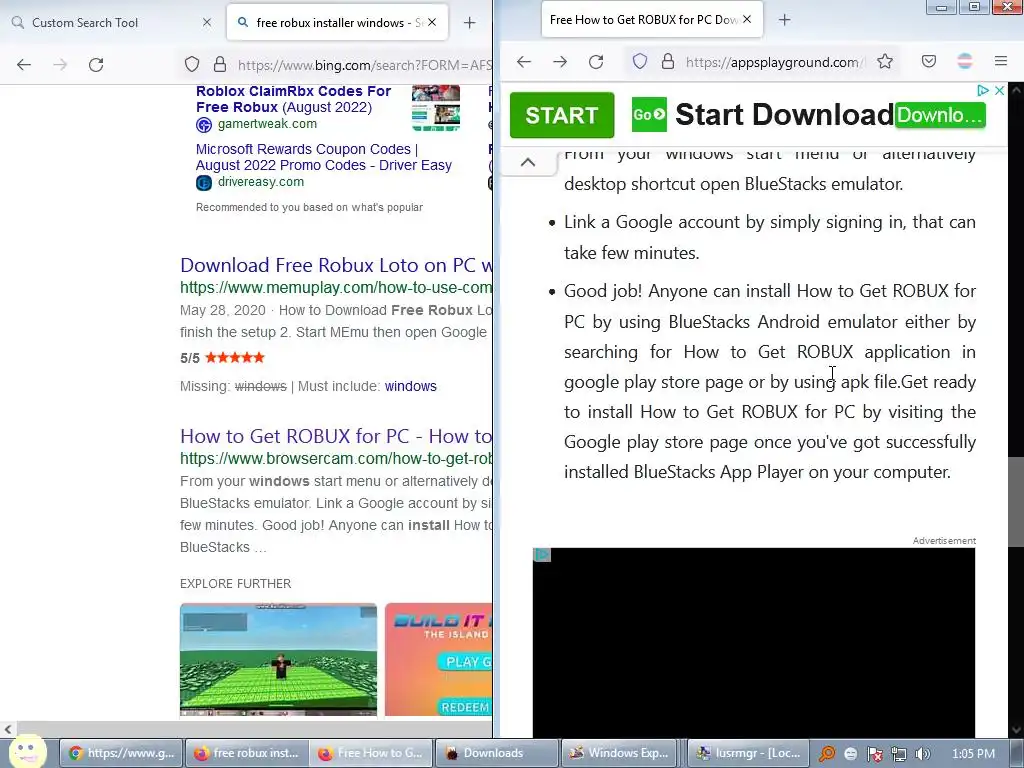This screenshot has height=768, width=1024.
Task: Open the memuplay.com result URL
Action: point(336,287)
